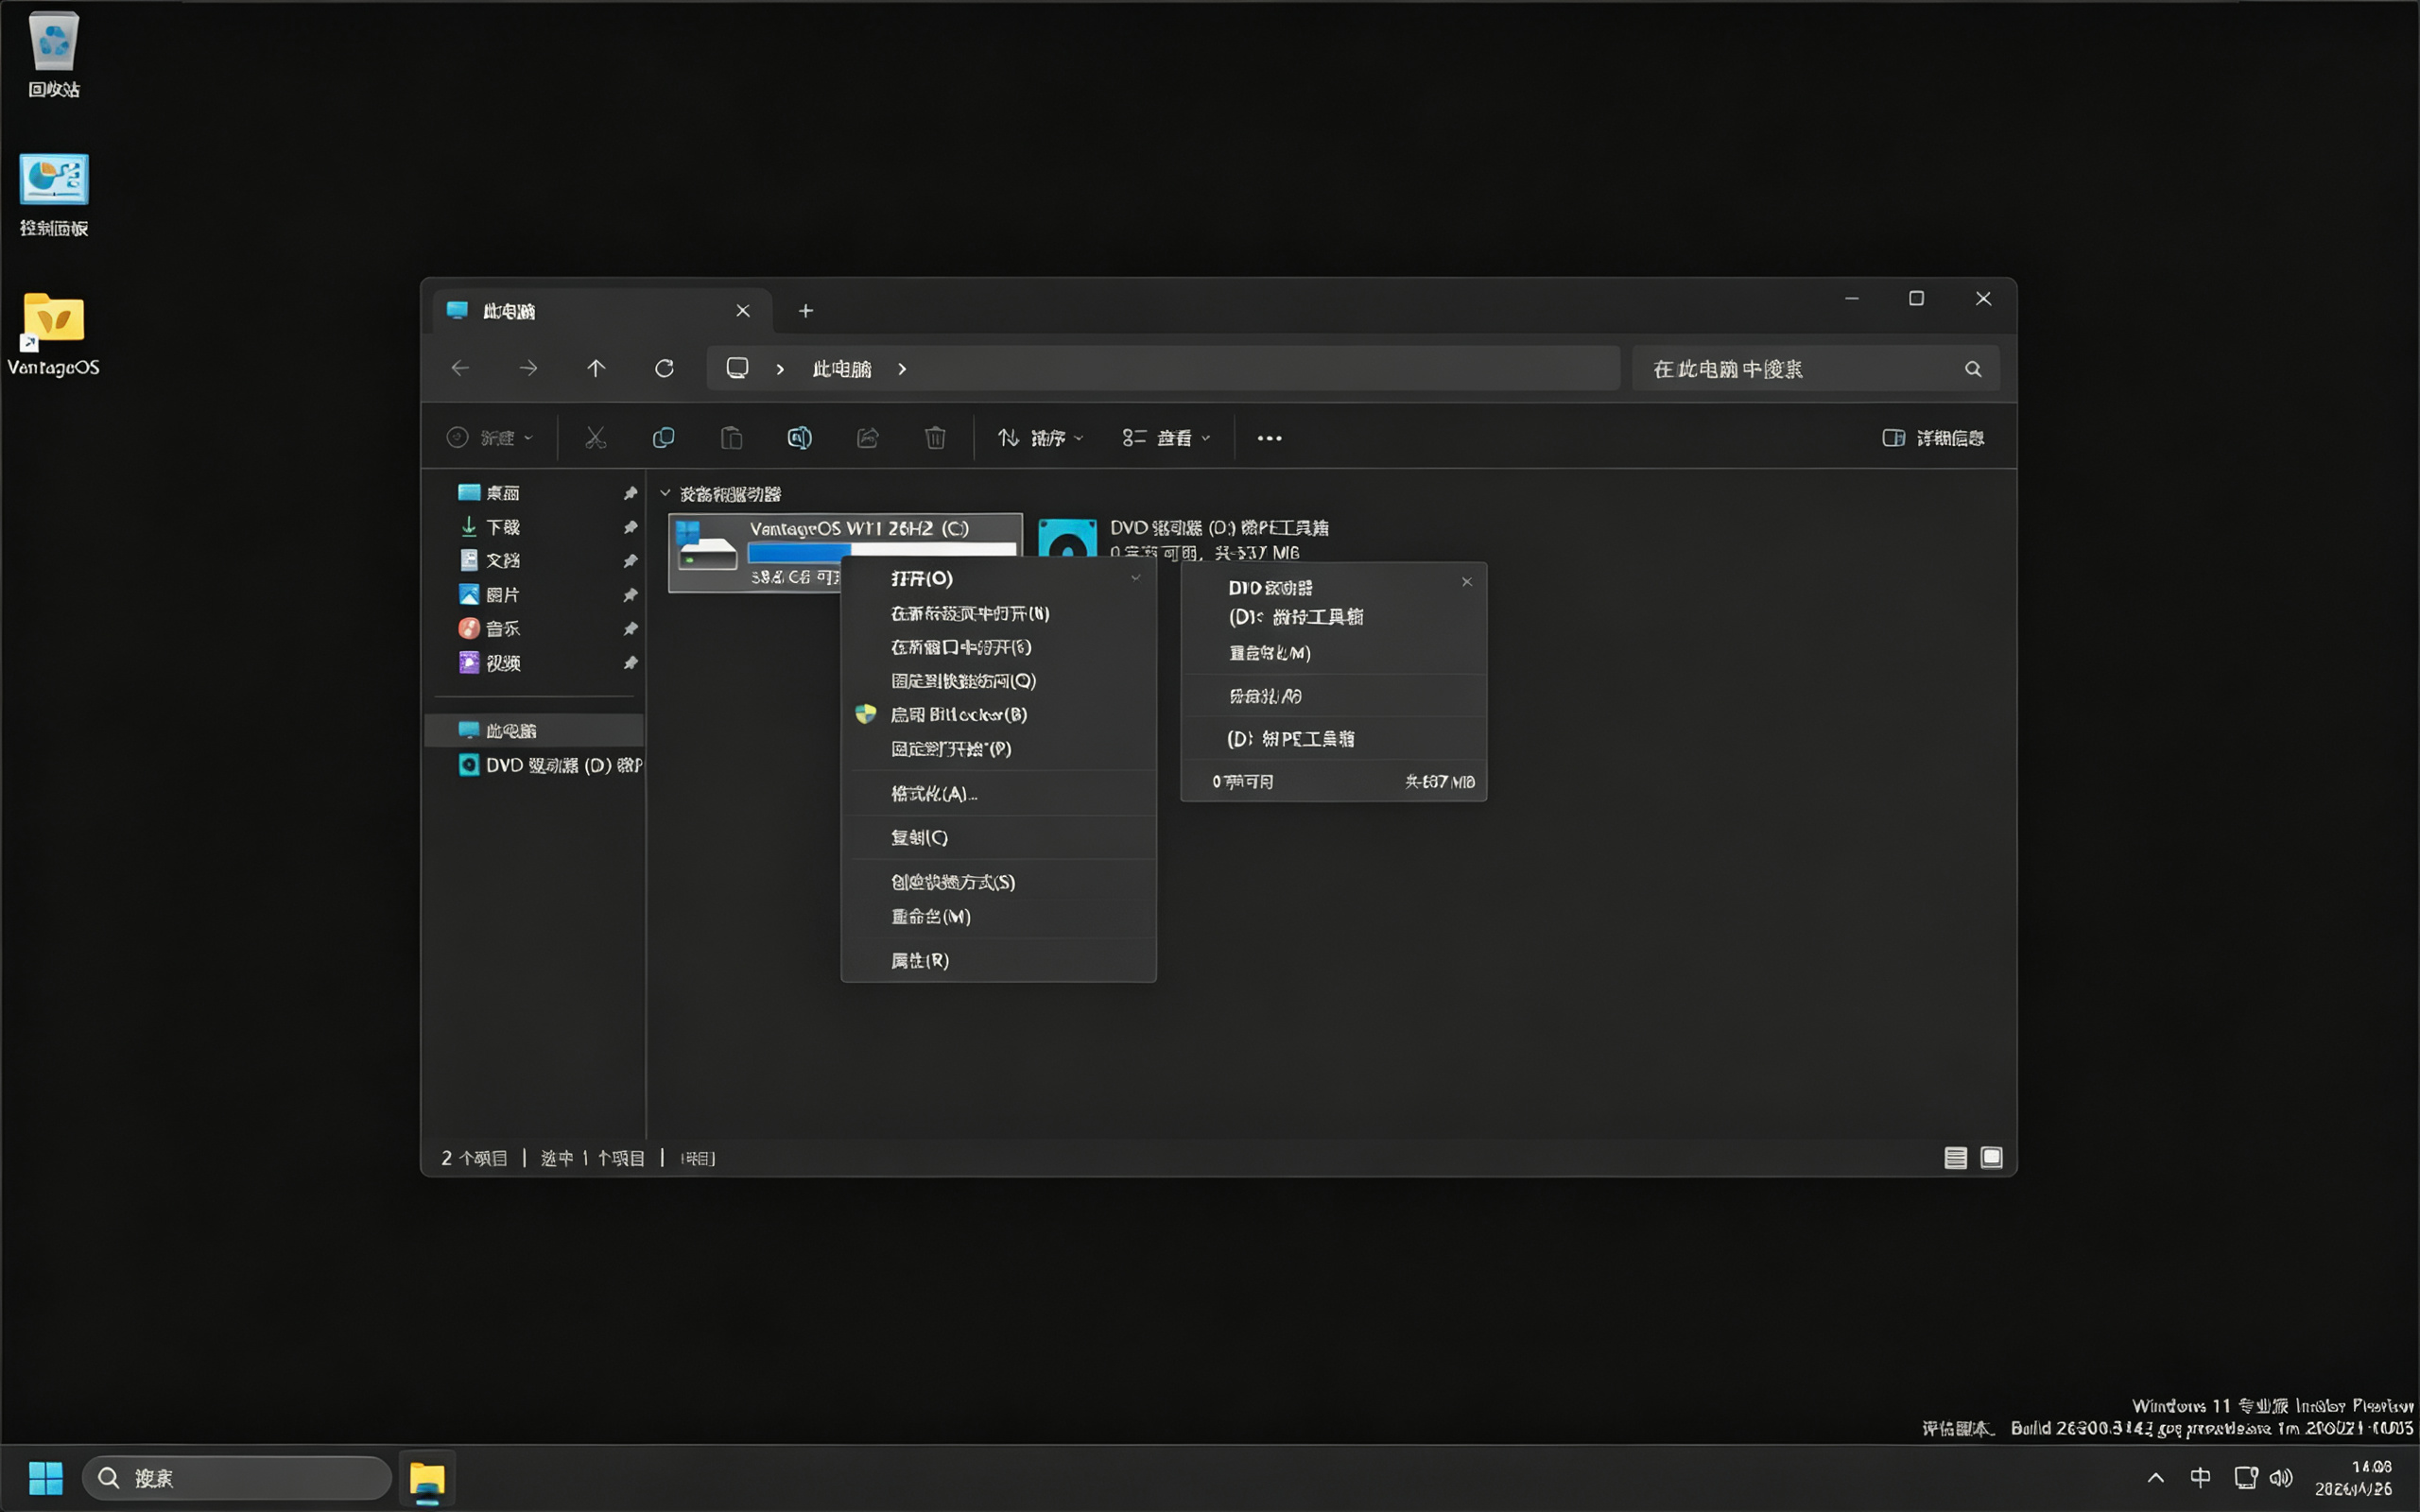
Task: Click the Share icon in Explorer toolbar
Action: (x=868, y=438)
